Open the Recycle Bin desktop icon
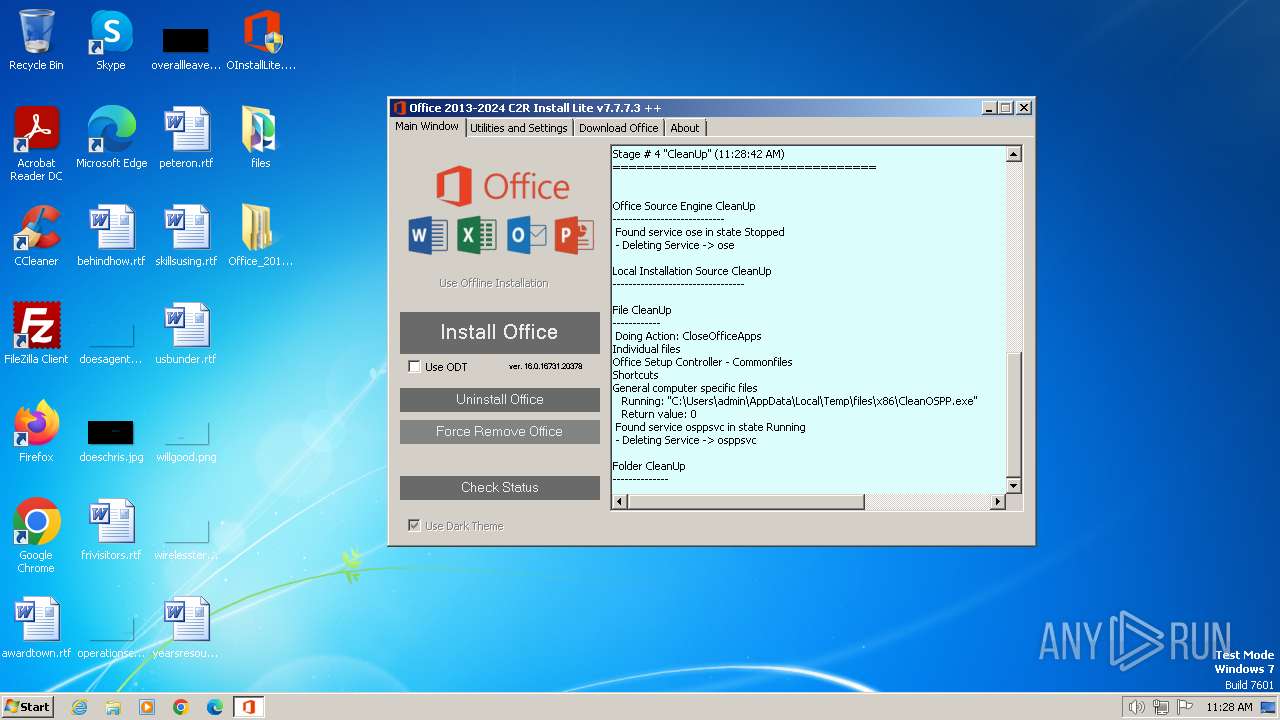 coord(36,40)
